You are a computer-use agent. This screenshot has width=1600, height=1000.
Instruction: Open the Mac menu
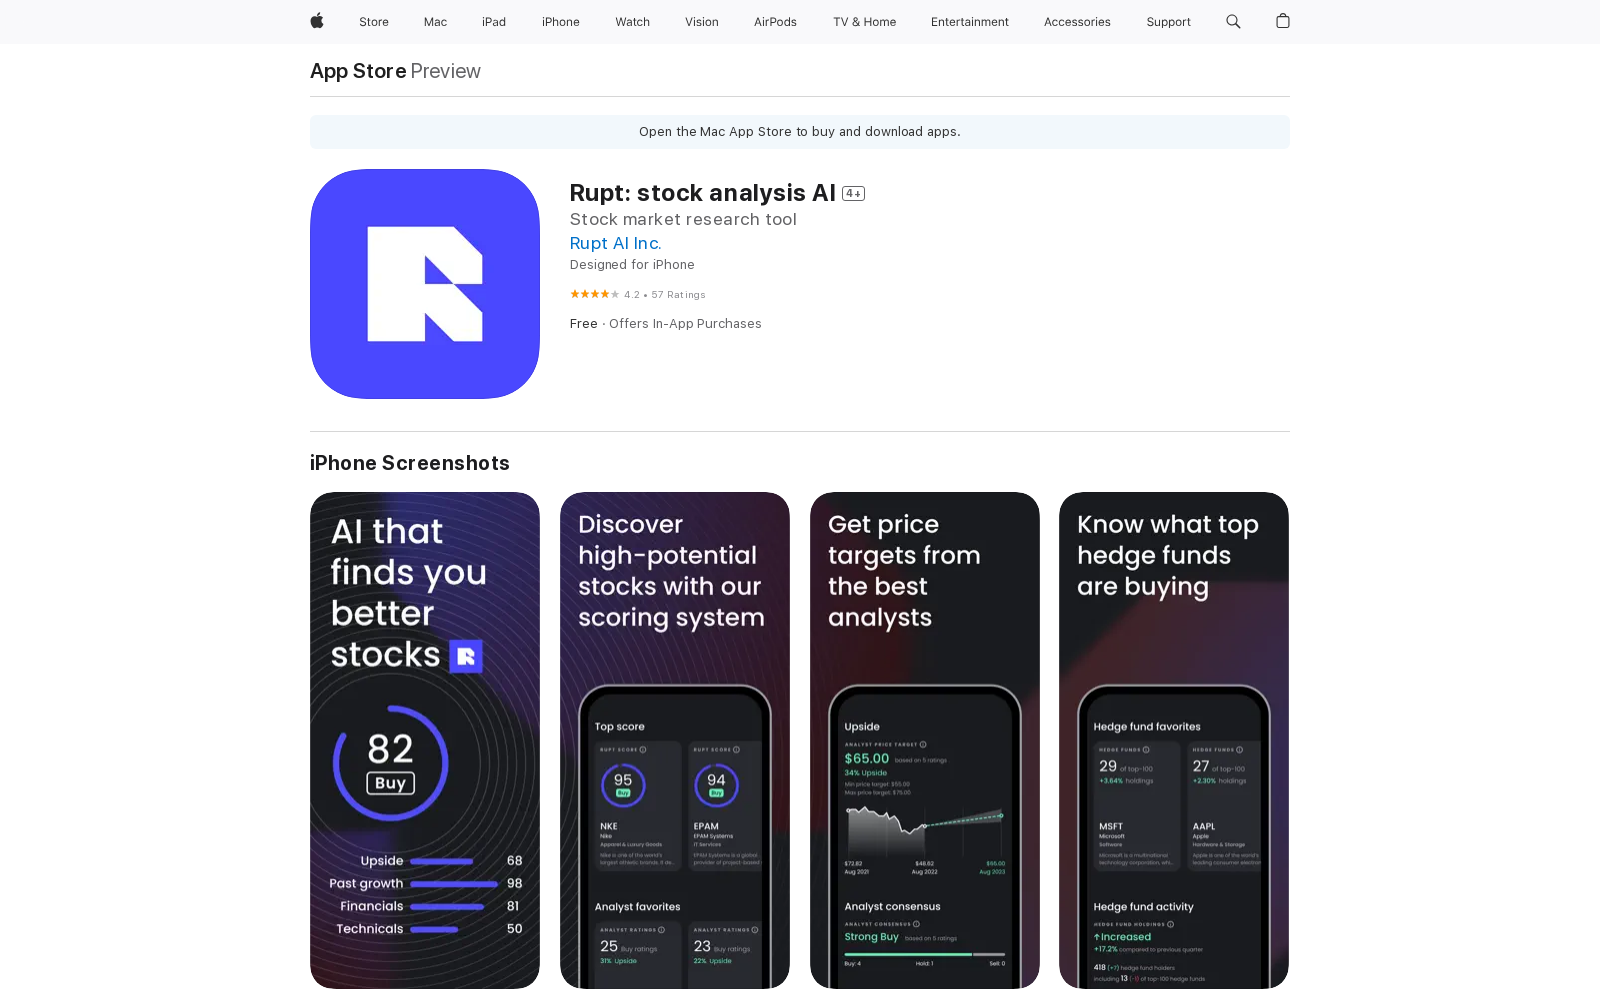point(435,22)
